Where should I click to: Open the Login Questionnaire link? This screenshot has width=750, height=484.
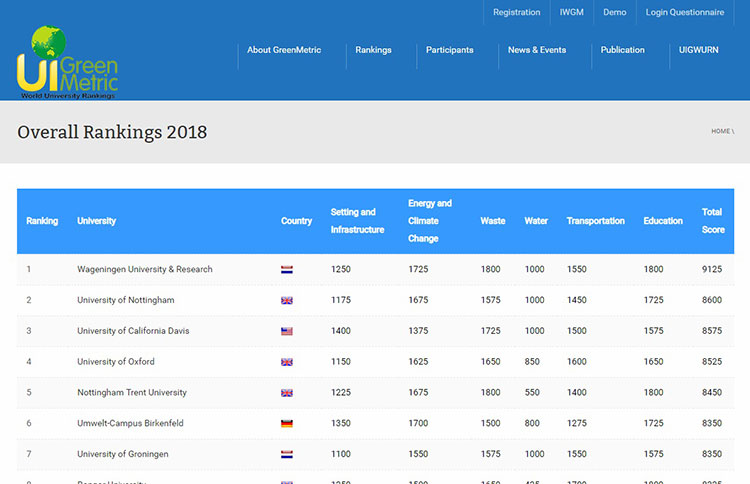coord(684,12)
